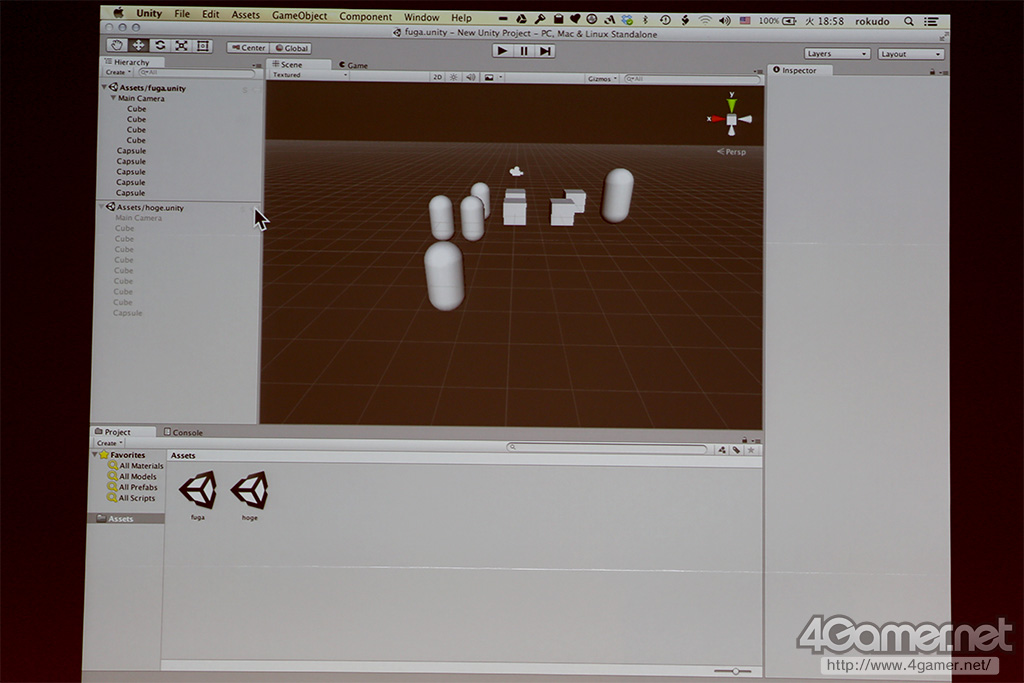
Task: Select the Rect transform tool
Action: [x=203, y=46]
